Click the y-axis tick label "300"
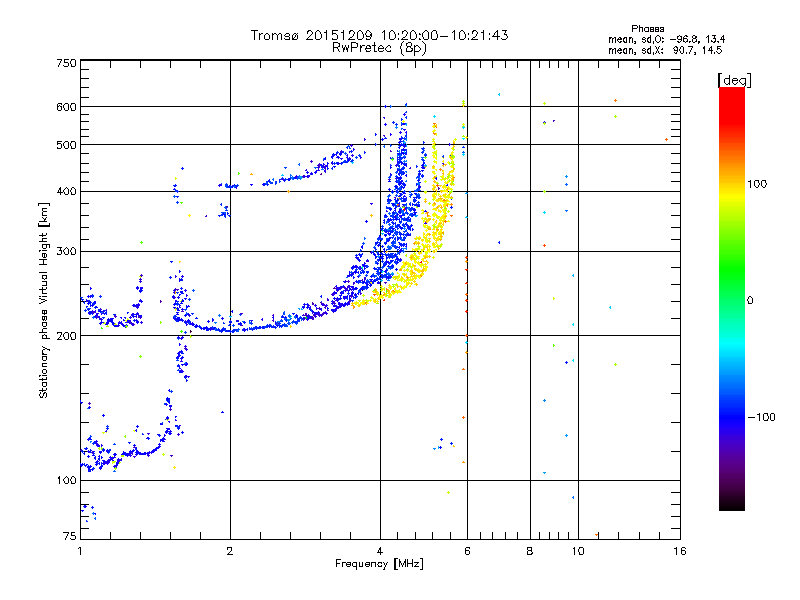 (x=66, y=252)
